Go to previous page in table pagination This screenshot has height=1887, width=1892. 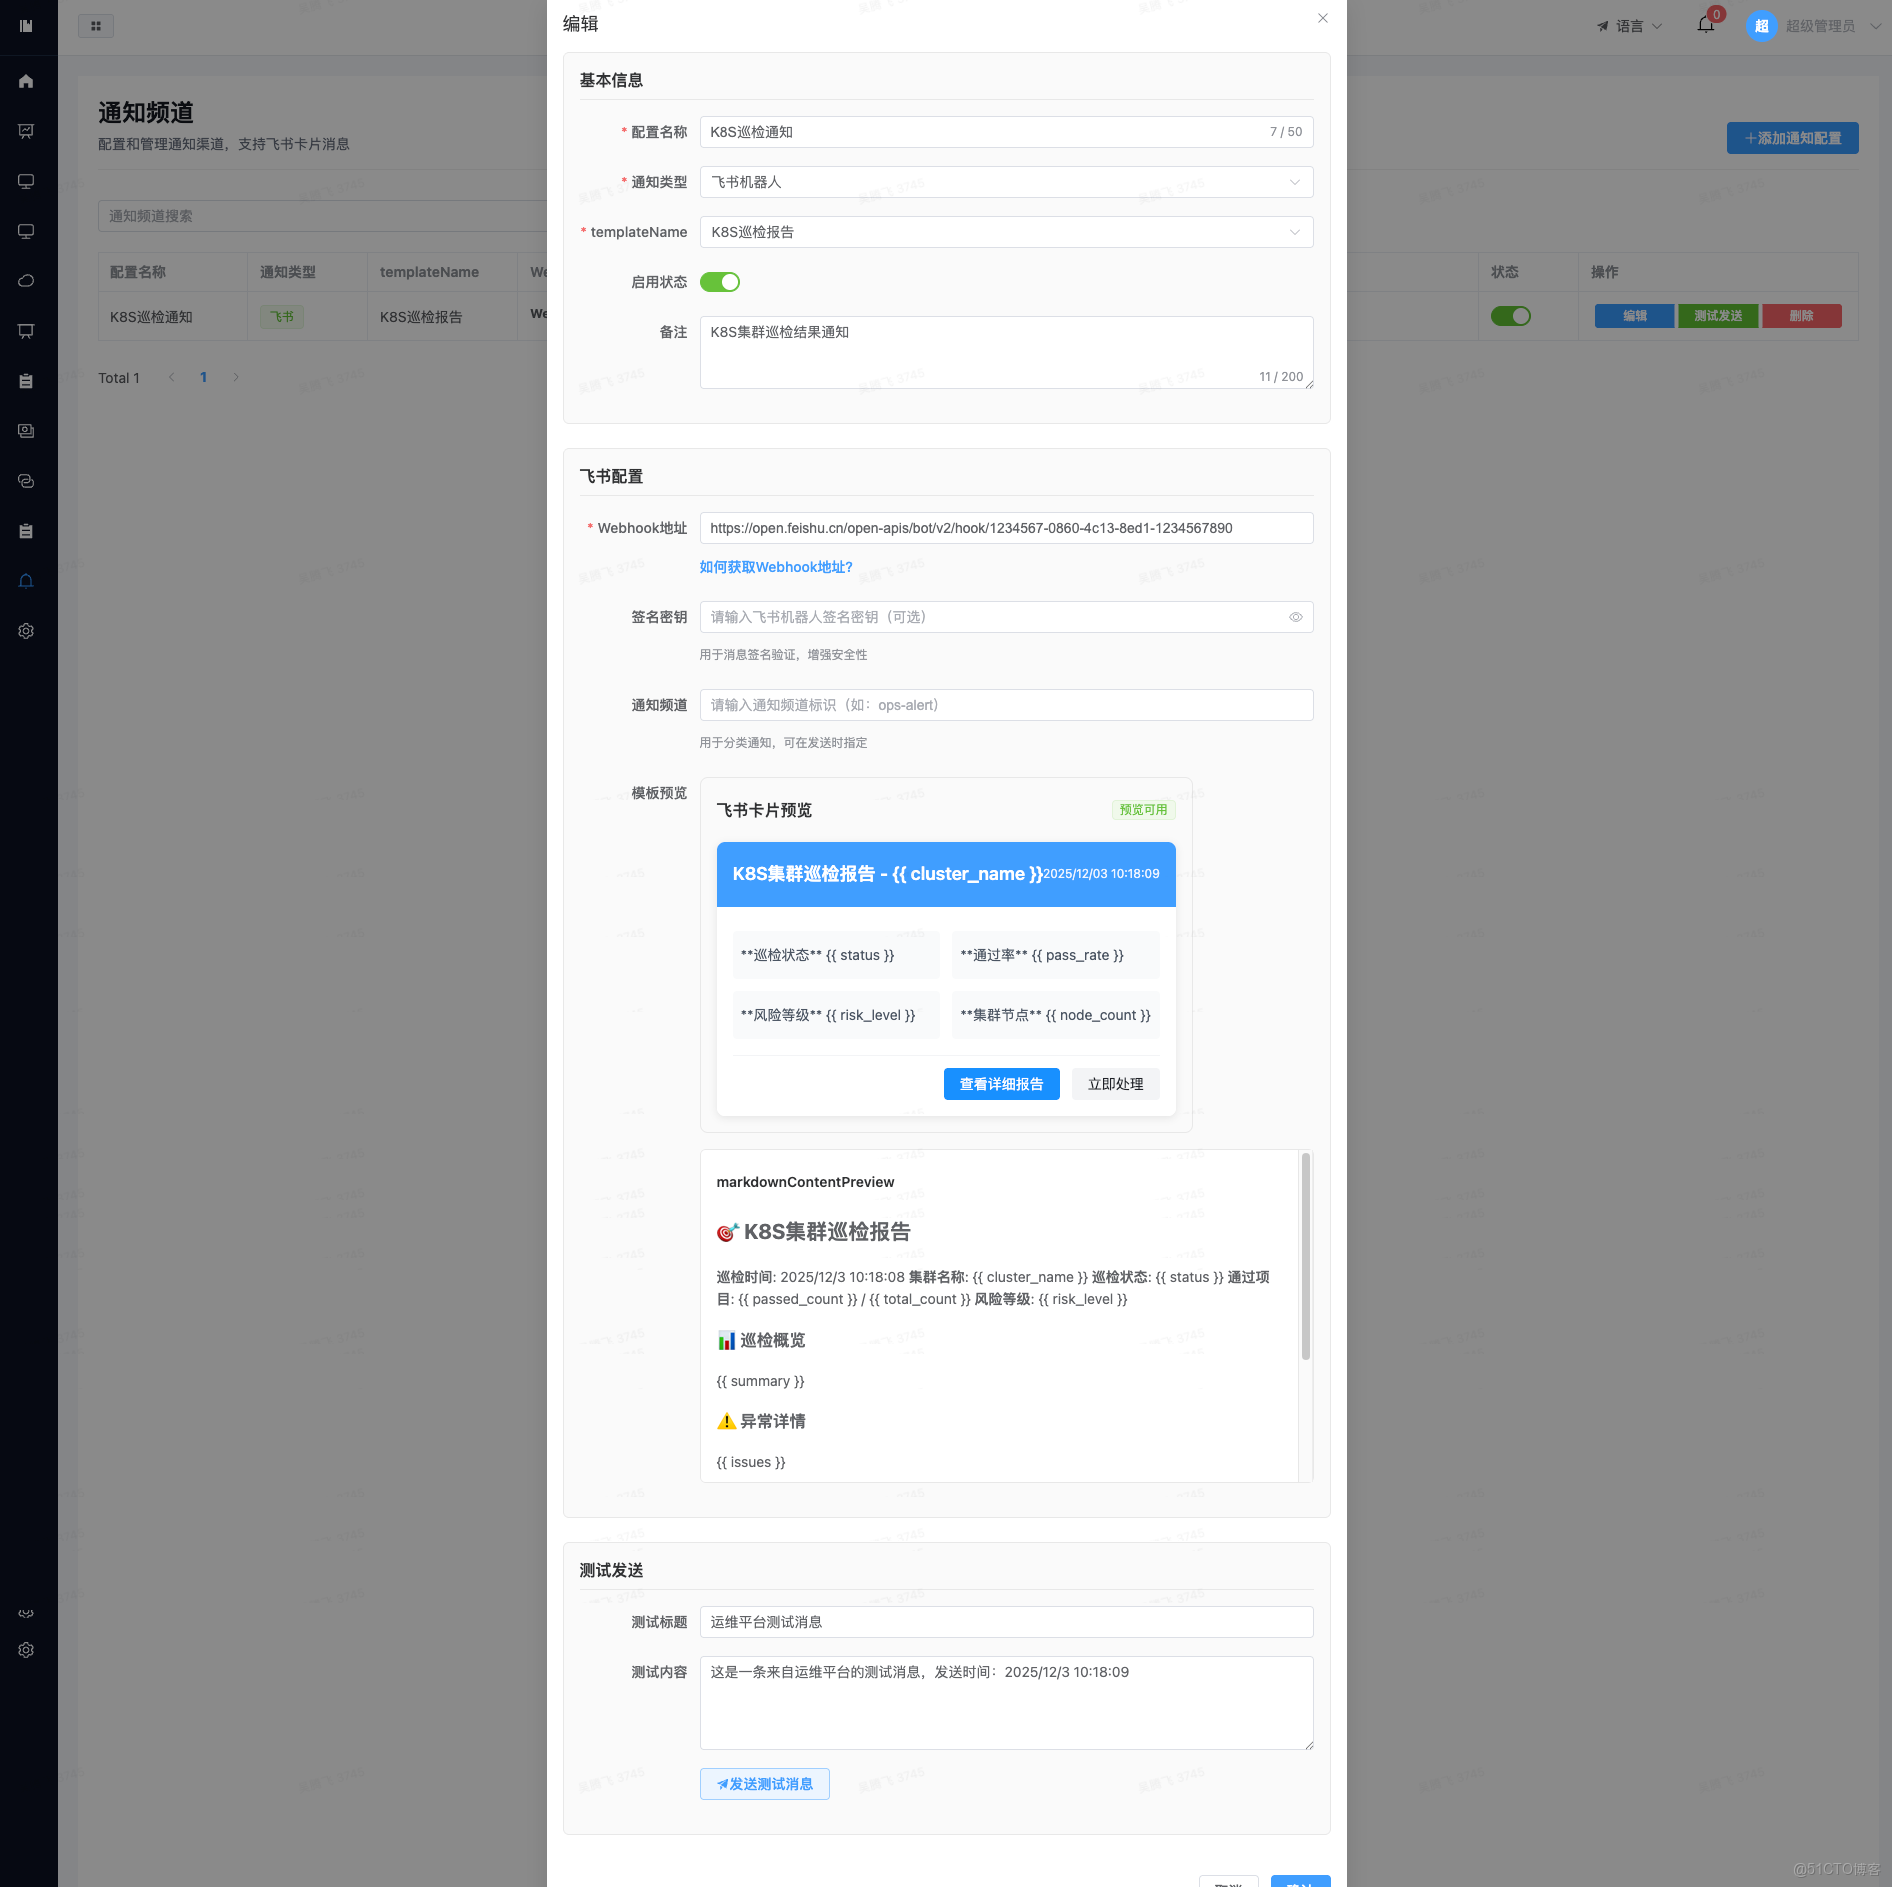pyautogui.click(x=172, y=377)
